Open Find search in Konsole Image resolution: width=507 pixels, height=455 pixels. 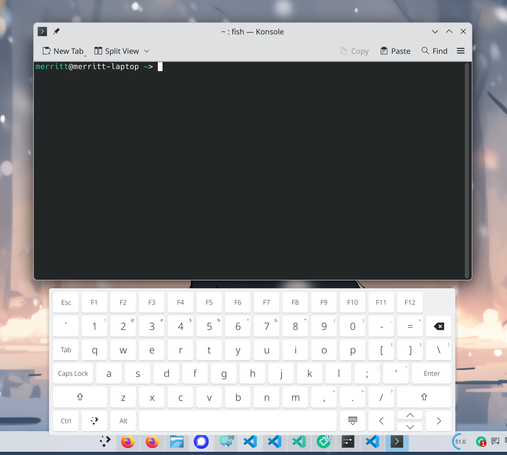tap(434, 51)
